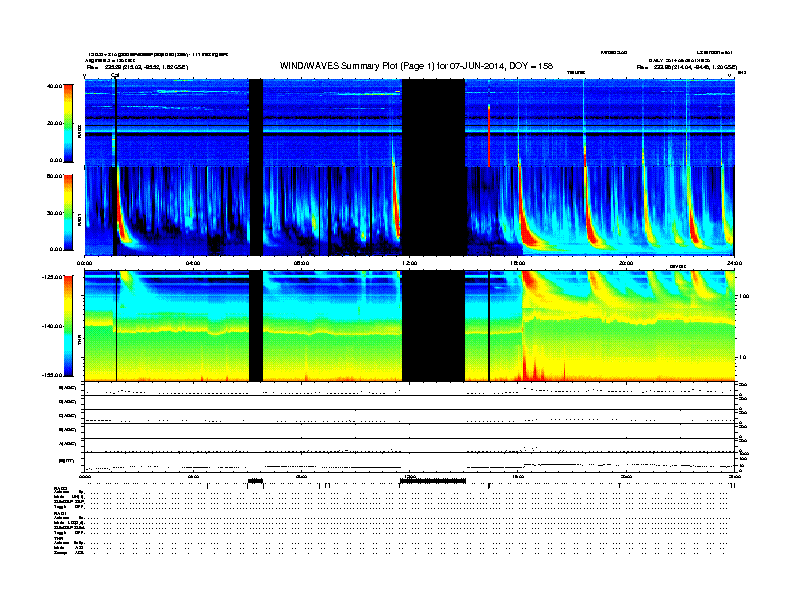This screenshot has height=612, width=792.
Task: Click the large data gap in RAD2 panel
Action: (433, 123)
